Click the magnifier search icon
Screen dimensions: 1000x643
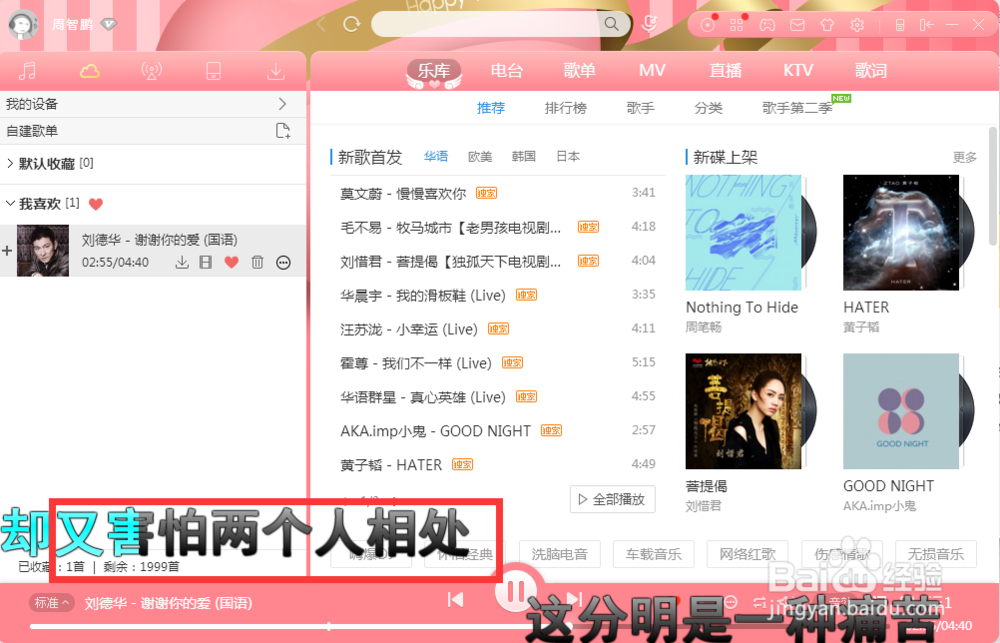coord(611,24)
